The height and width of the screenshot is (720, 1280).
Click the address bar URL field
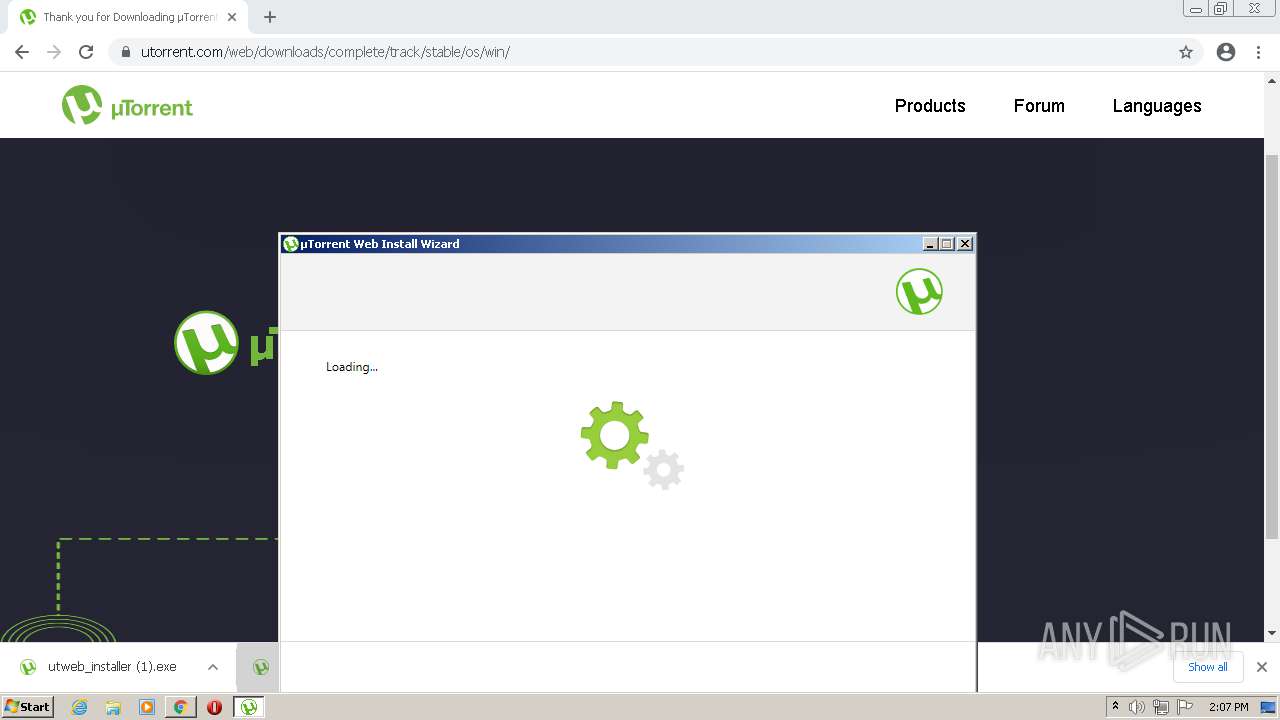(640, 52)
